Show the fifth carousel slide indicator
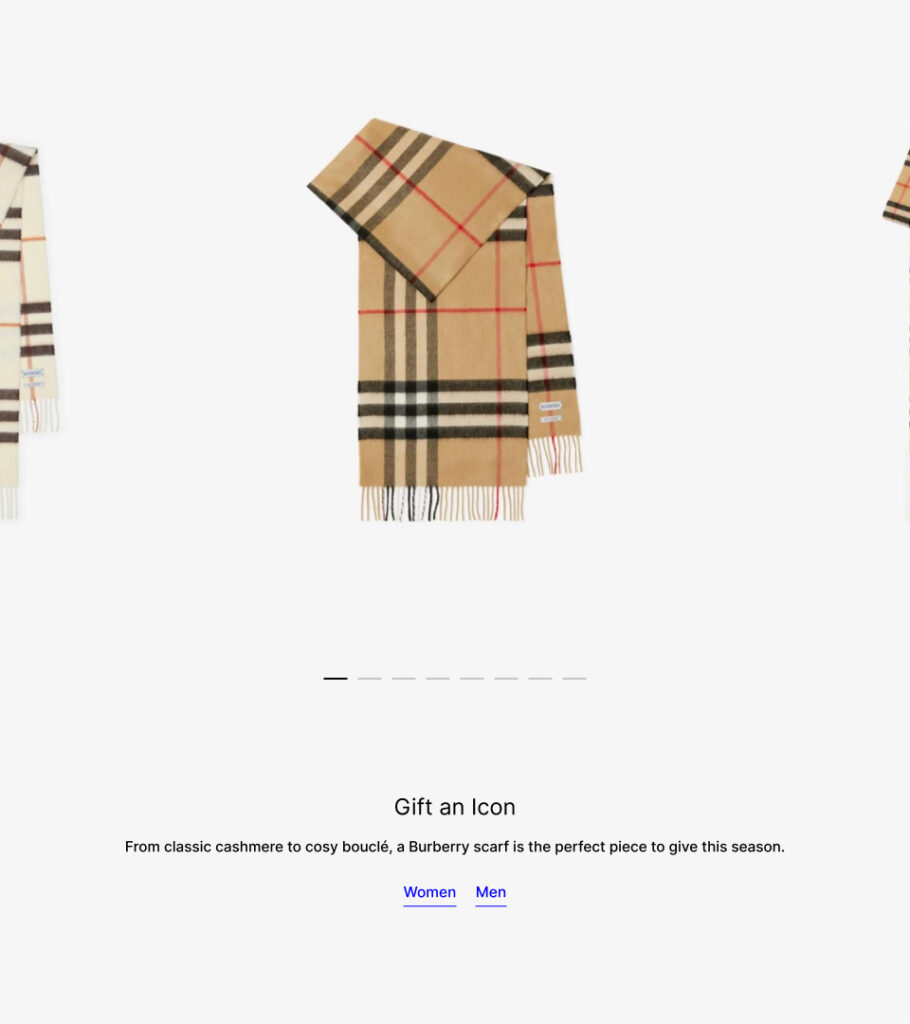This screenshot has width=910, height=1024. click(x=472, y=679)
